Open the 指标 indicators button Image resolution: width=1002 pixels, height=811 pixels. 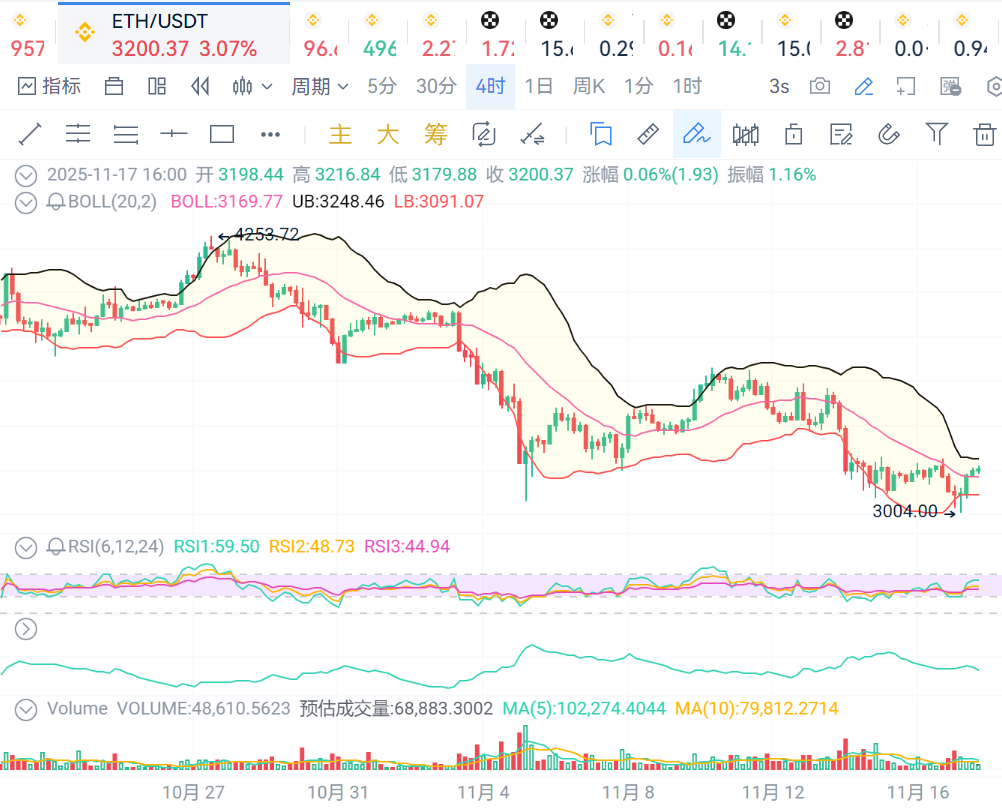(x=50, y=86)
